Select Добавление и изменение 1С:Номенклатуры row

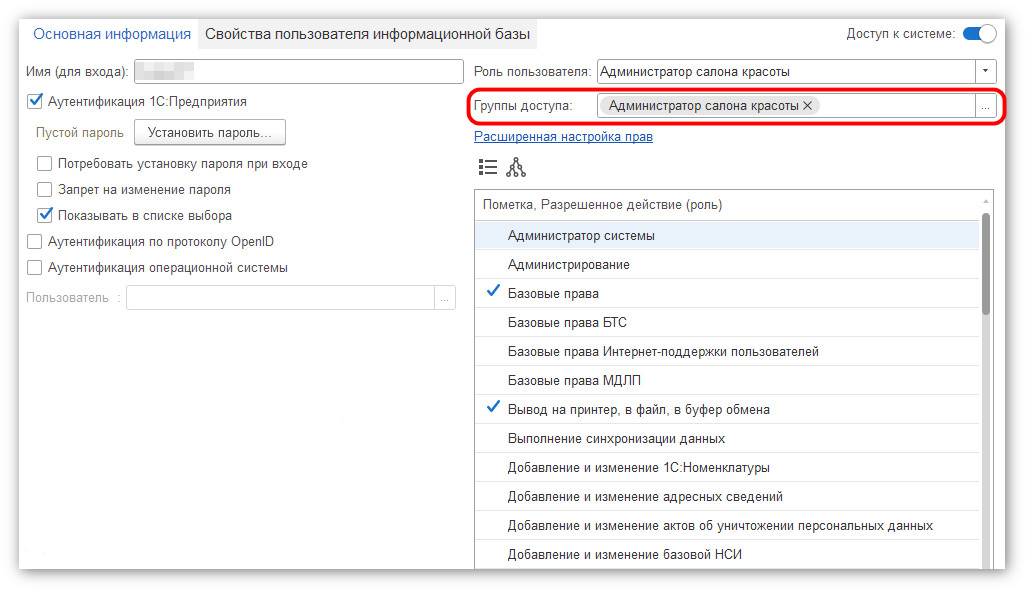727,467
